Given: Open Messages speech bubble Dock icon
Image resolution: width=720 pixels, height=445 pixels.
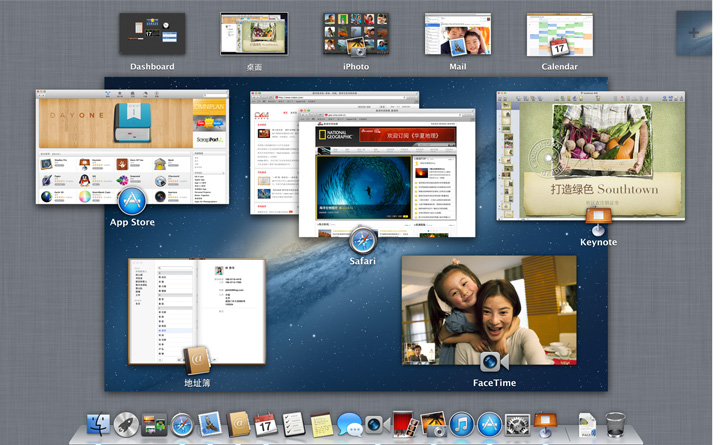Looking at the screenshot, I should (x=349, y=424).
